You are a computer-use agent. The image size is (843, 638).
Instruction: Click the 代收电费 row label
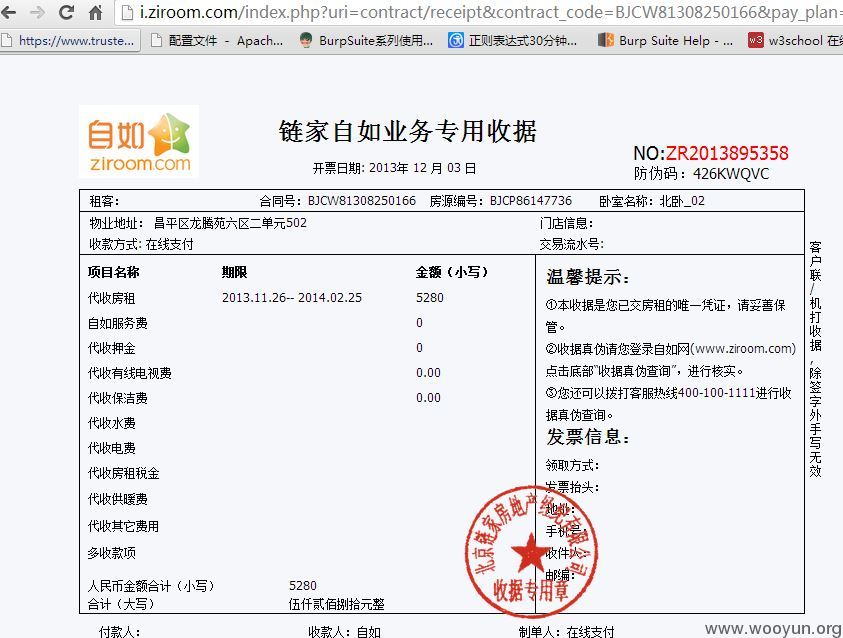[x=111, y=448]
